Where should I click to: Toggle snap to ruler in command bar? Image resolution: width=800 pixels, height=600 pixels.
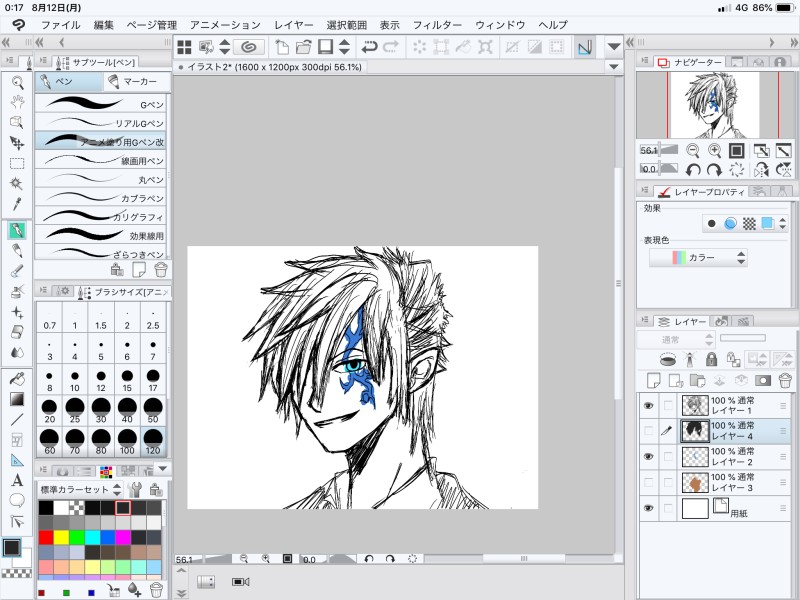(x=585, y=47)
